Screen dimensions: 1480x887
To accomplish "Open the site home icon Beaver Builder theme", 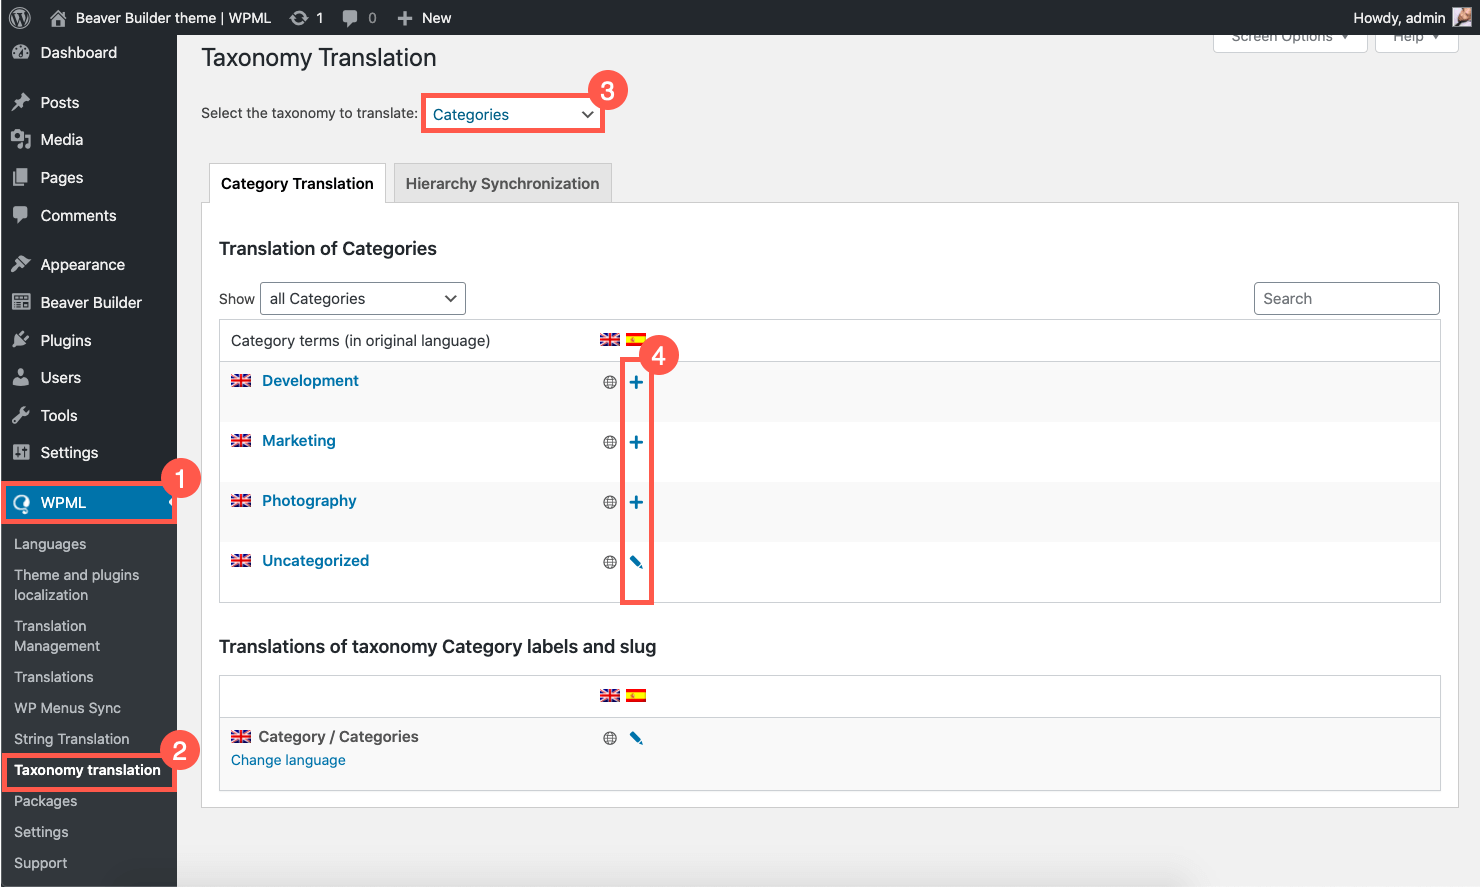I will point(160,18).
